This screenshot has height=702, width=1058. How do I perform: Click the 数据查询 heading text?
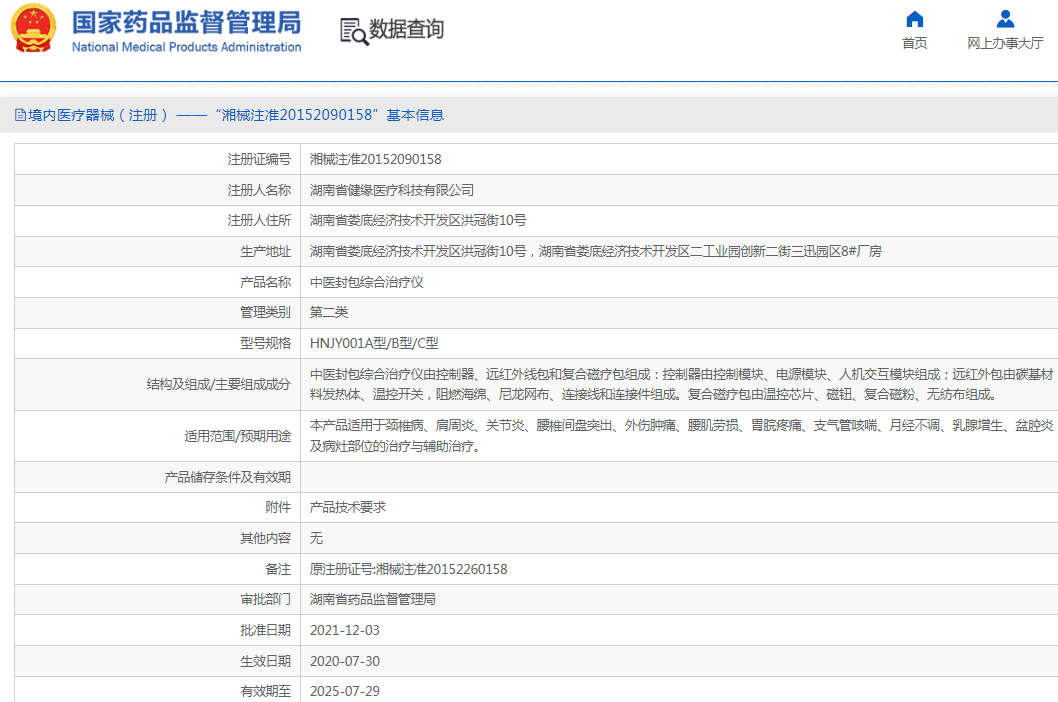[406, 30]
